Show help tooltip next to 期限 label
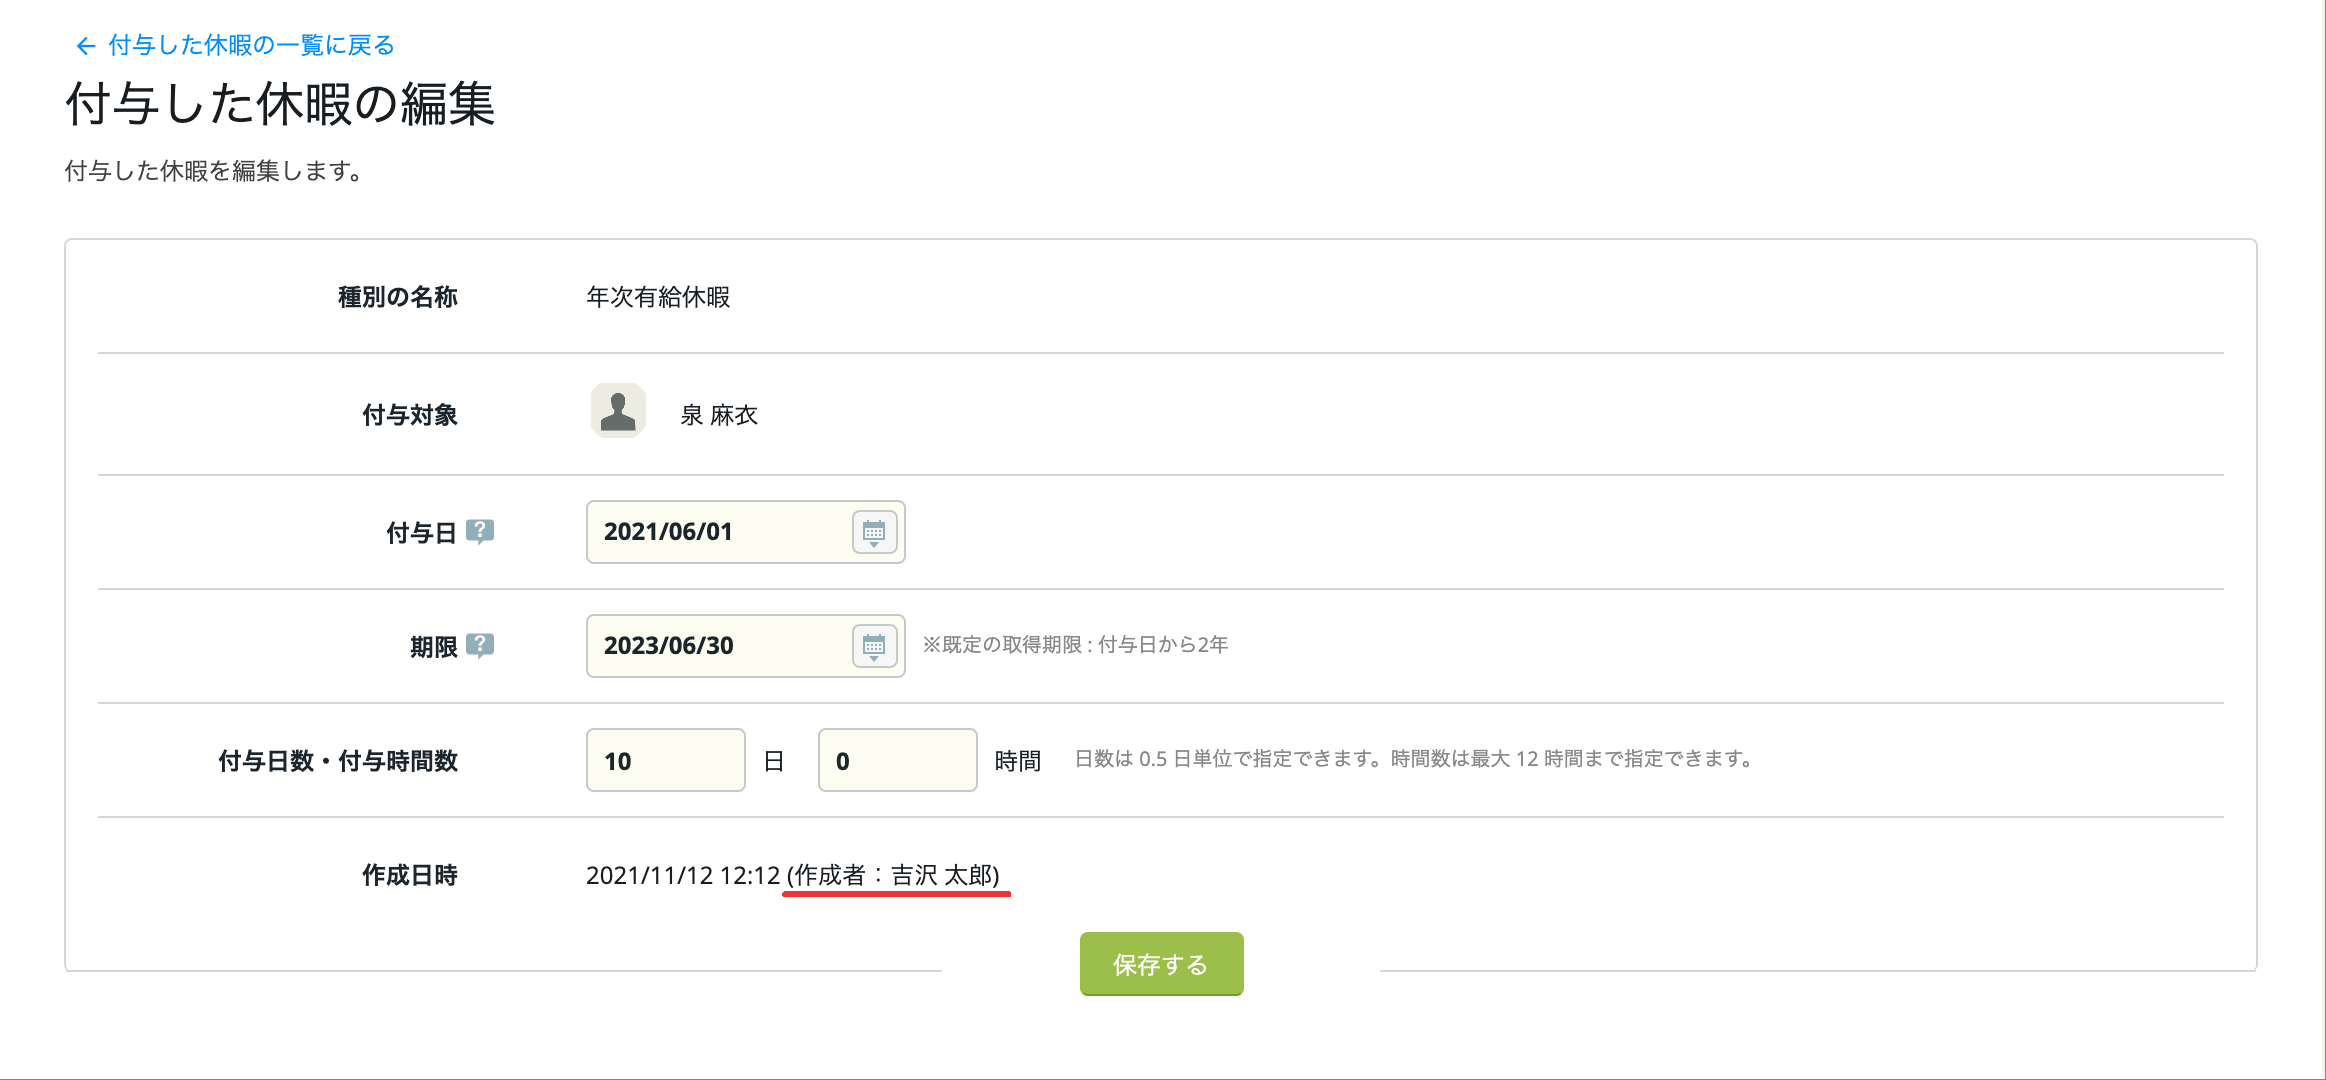The width and height of the screenshot is (2326, 1080). click(x=480, y=645)
